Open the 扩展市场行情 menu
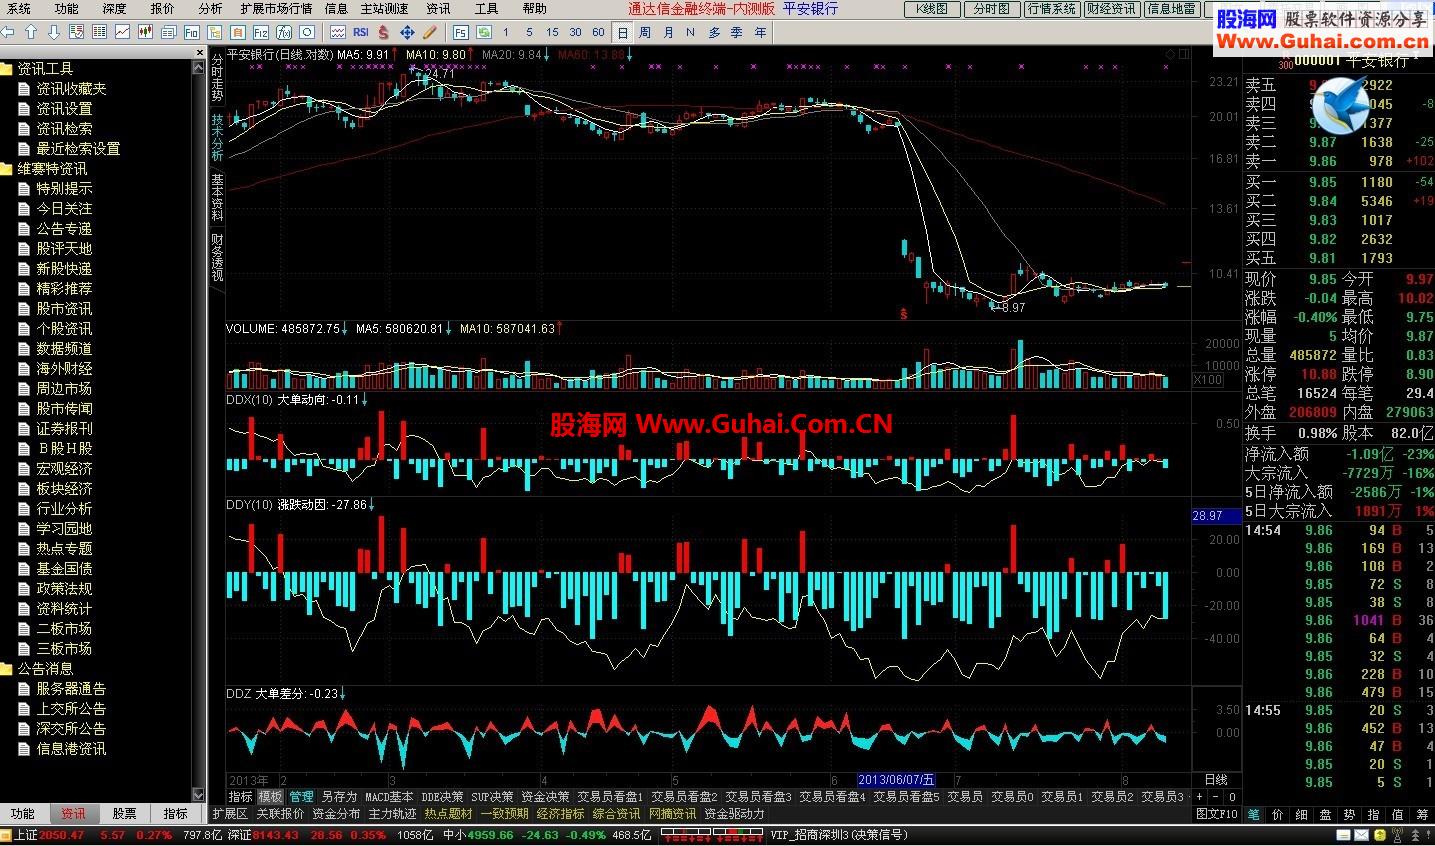The height and width of the screenshot is (846, 1435). (276, 8)
